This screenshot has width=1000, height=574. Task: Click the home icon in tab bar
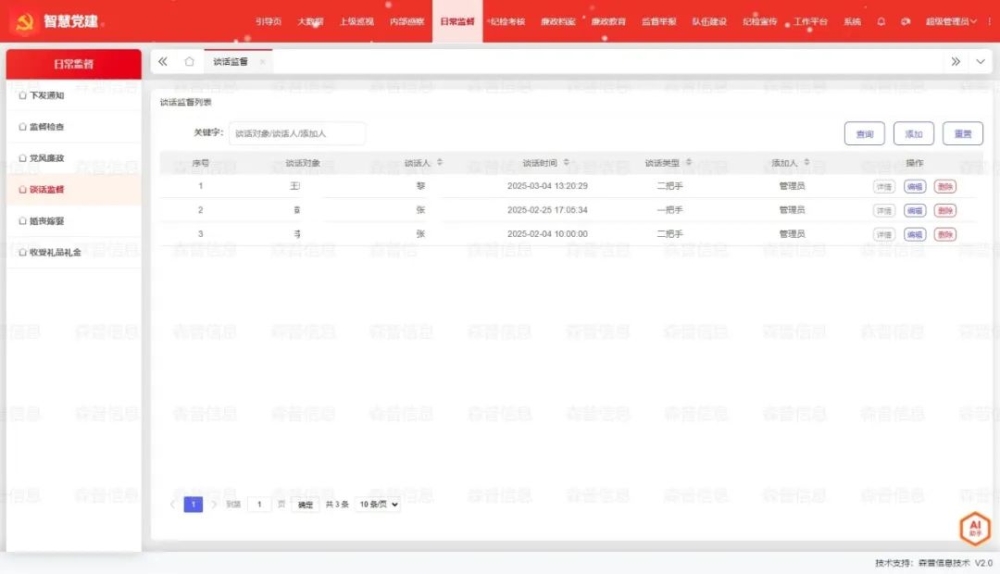tap(189, 62)
